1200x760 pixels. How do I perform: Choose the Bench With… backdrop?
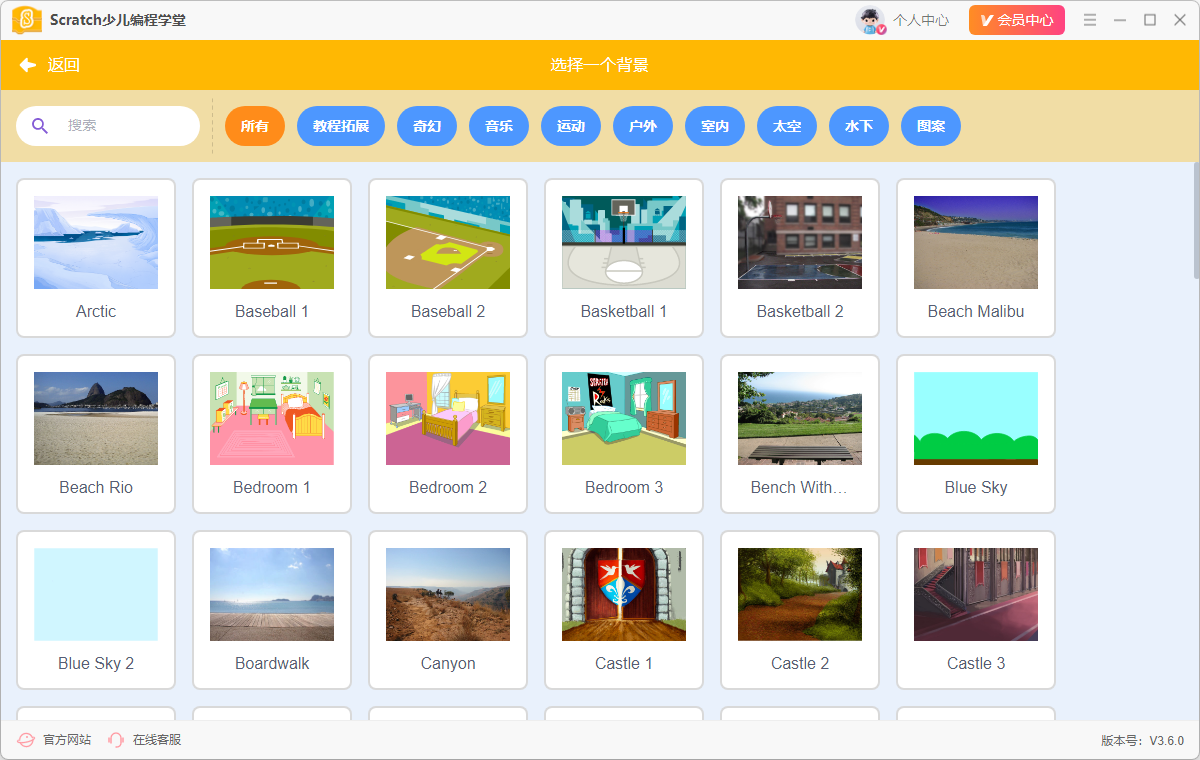800,434
